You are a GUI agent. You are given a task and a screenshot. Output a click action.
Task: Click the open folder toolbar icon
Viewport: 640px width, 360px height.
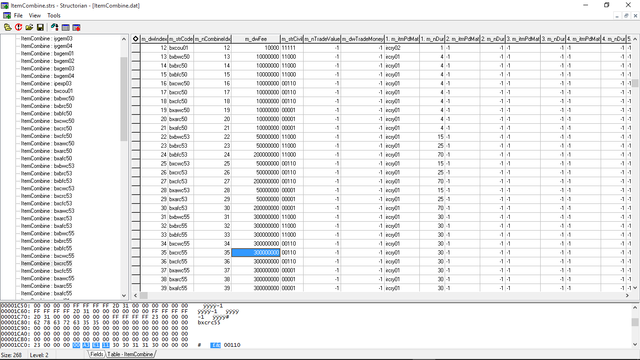tap(29, 27)
